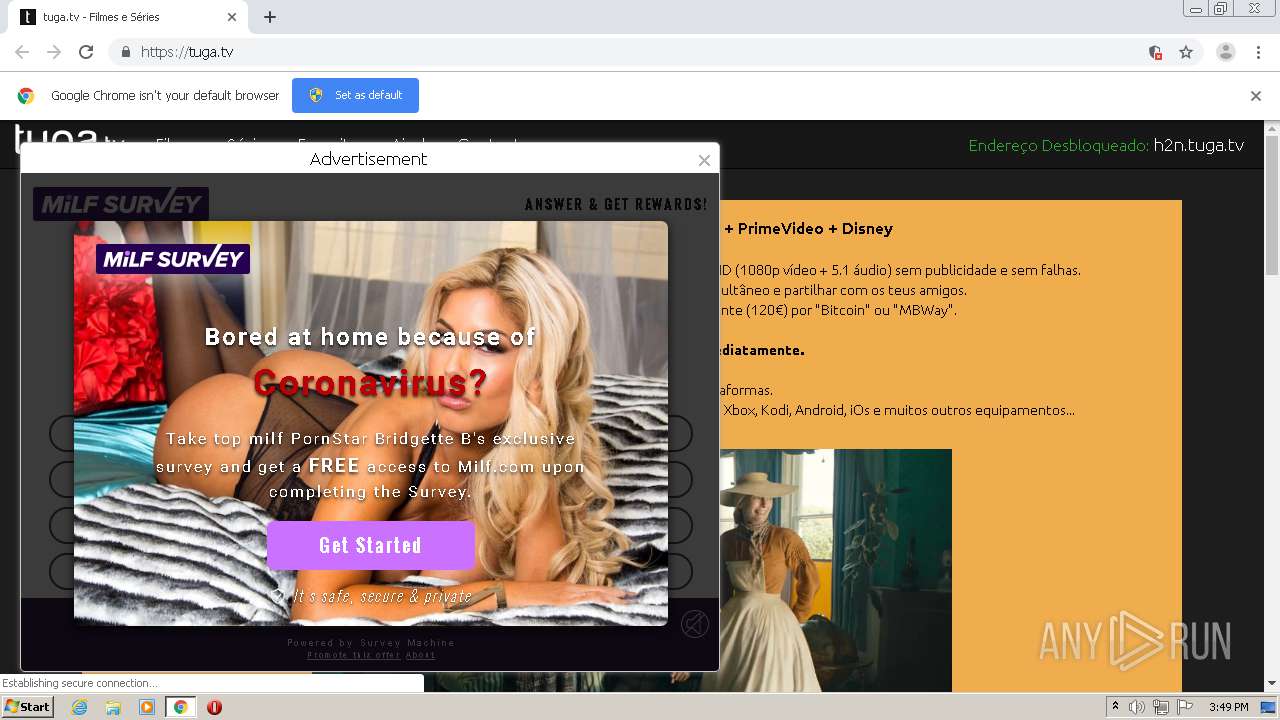1280x720 pixels.
Task: Click the page scrollbar down arrow
Action: [x=1272, y=684]
